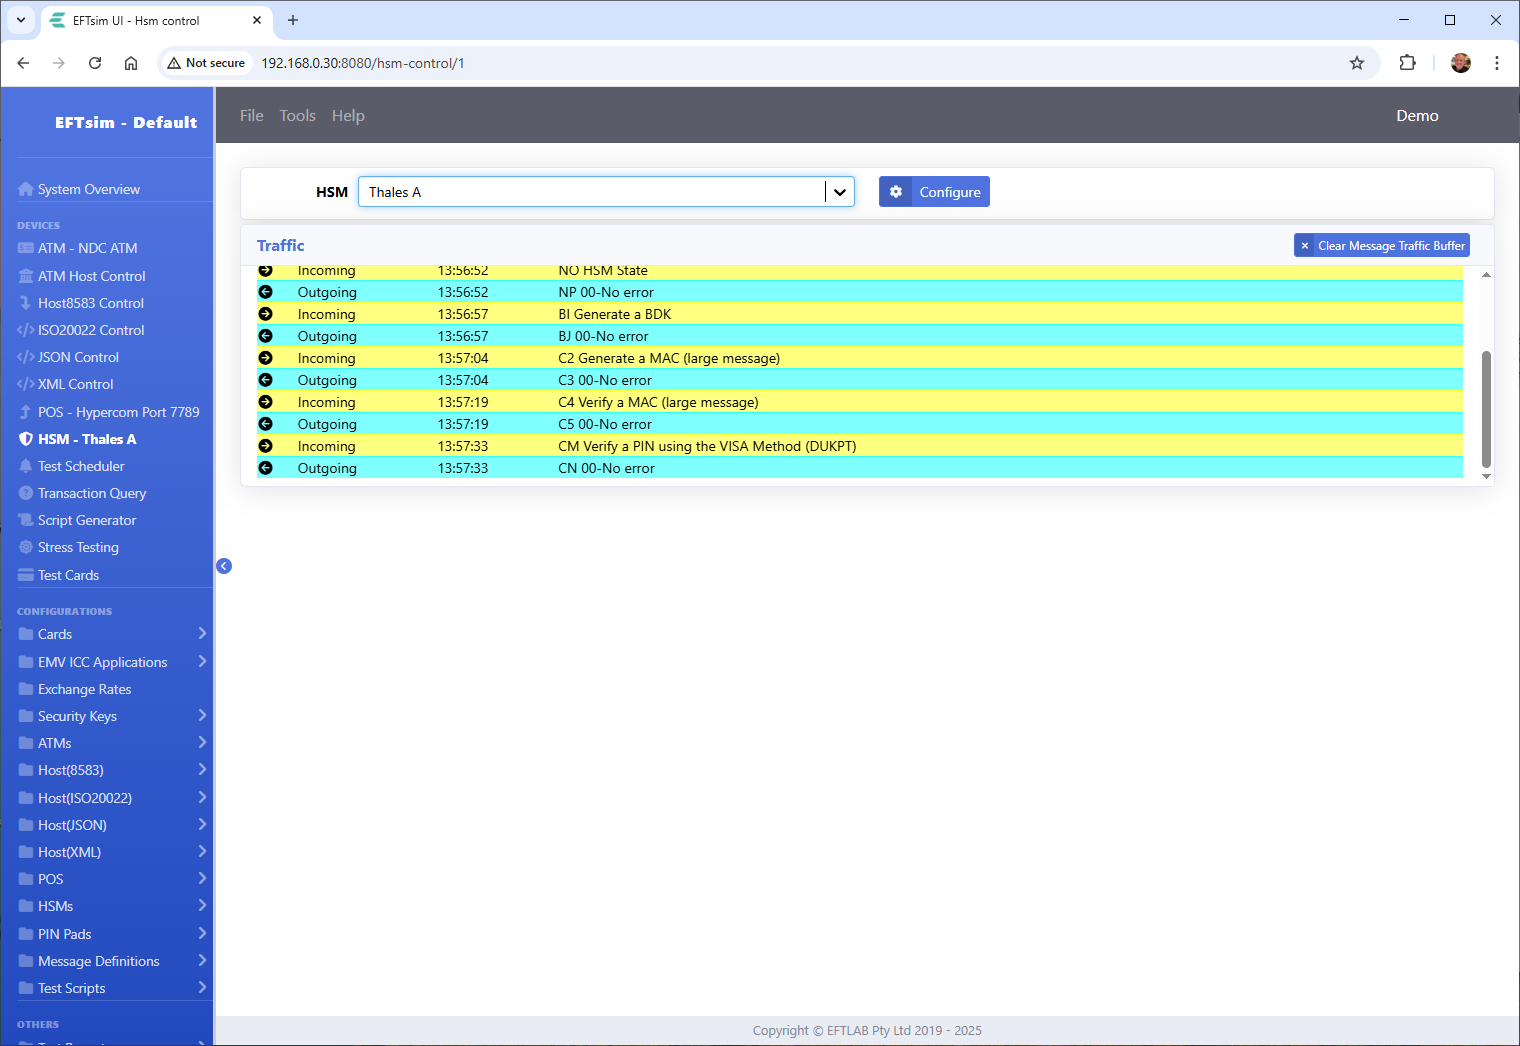Bookmark this page with the star icon
Image resolution: width=1520 pixels, height=1046 pixels.
1357,63
